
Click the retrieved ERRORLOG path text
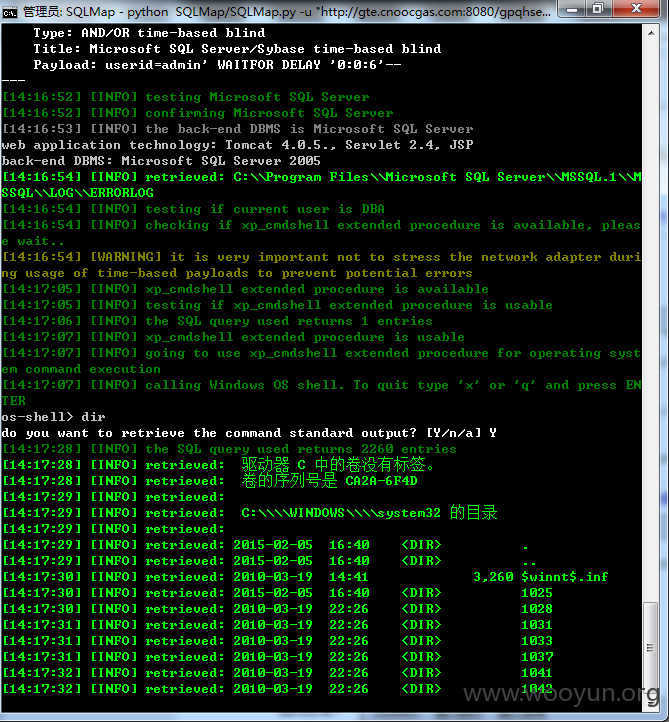click(x=321, y=185)
